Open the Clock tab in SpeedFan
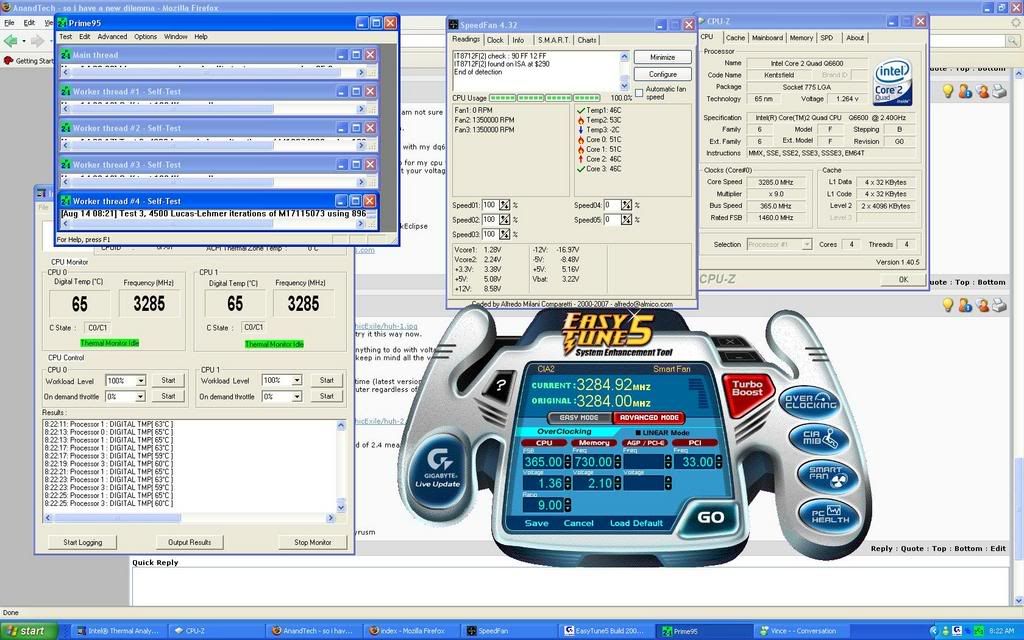This screenshot has width=1024, height=640. tap(495, 40)
